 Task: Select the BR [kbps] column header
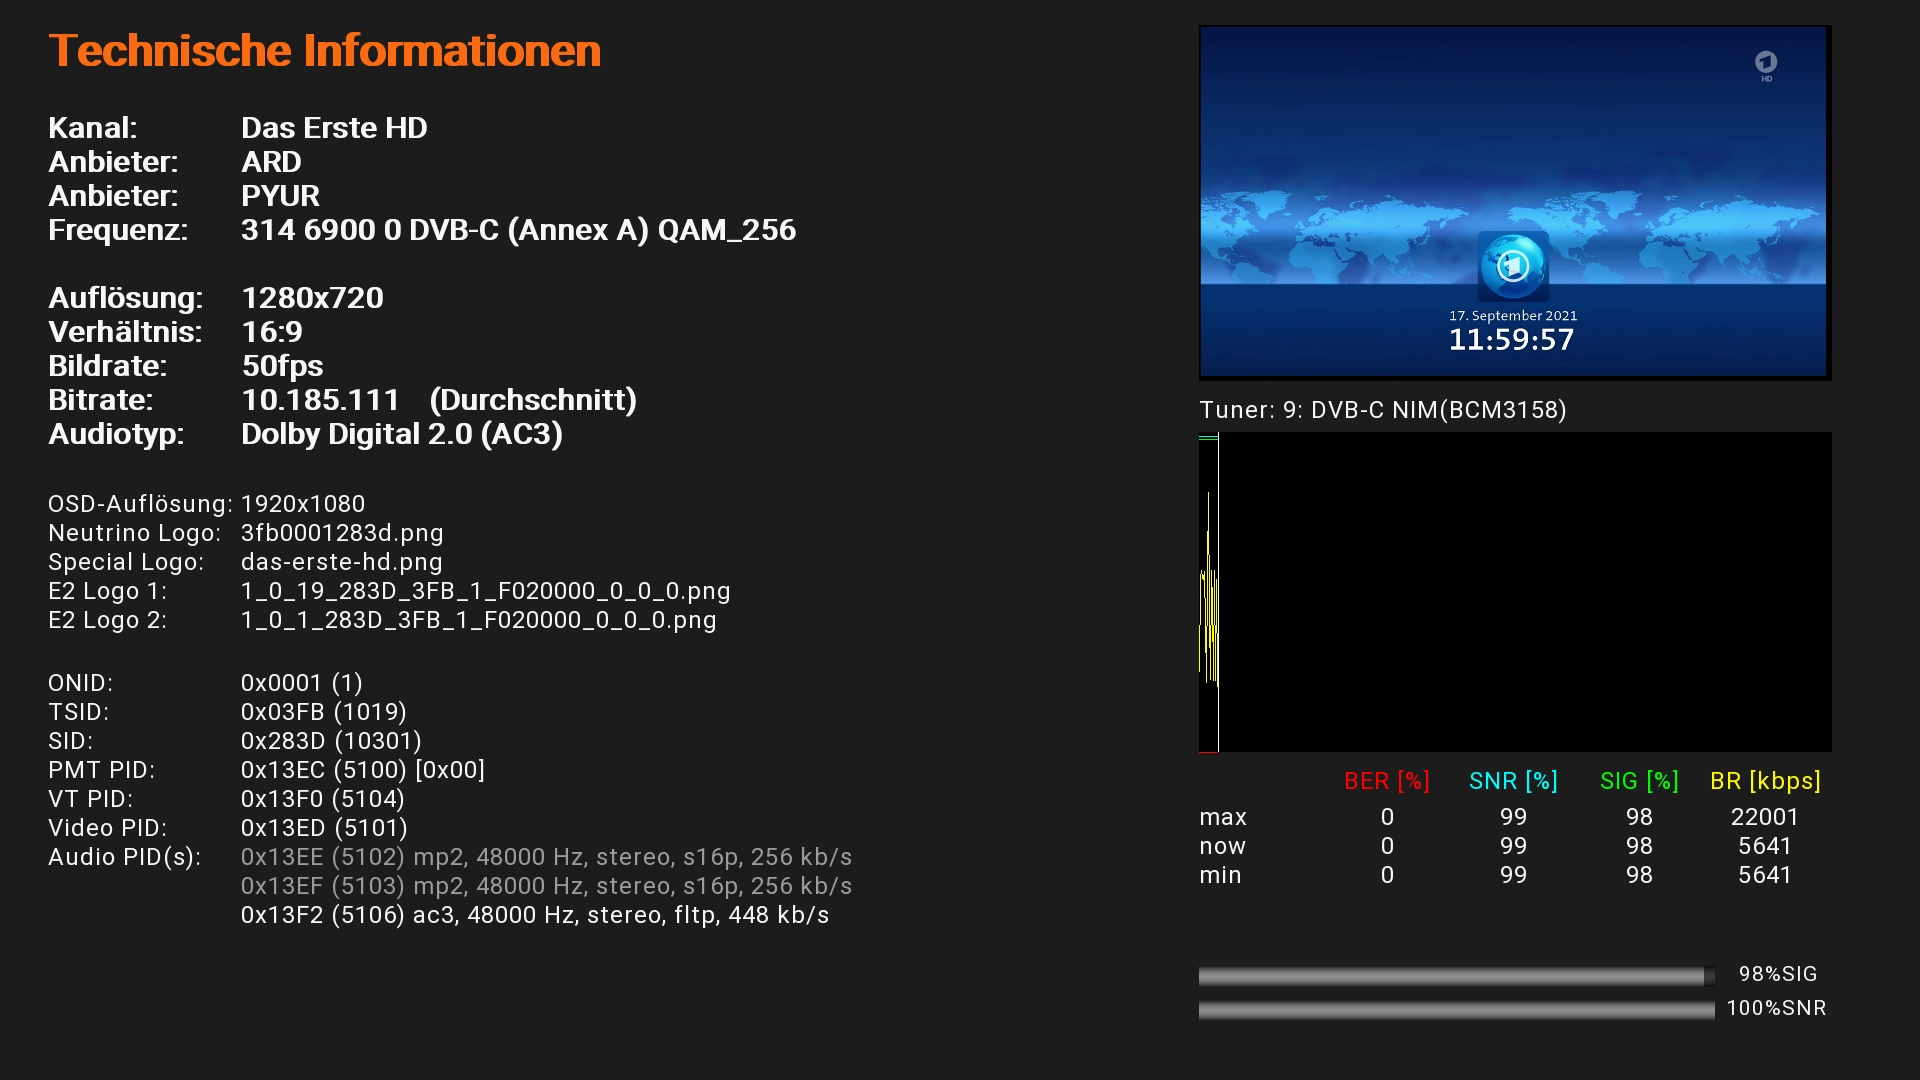coord(1764,781)
